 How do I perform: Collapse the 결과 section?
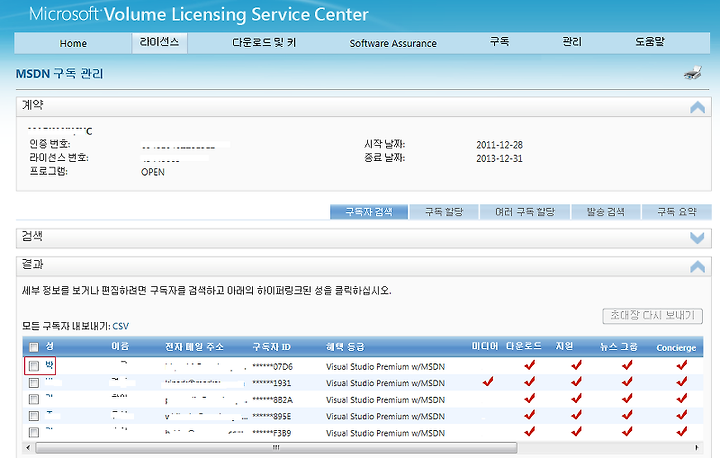click(697, 267)
